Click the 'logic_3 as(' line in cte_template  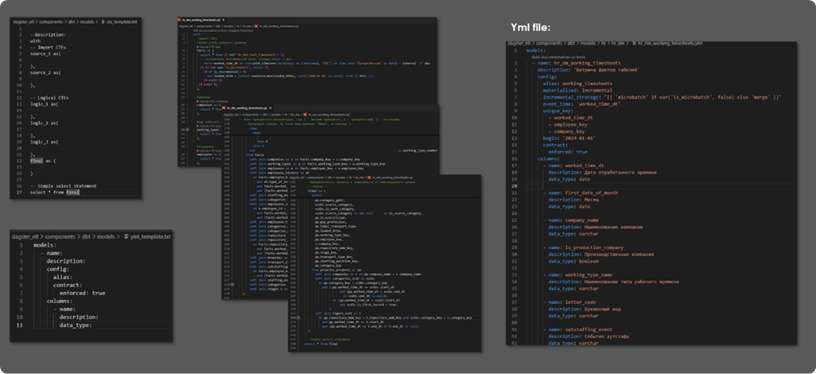pyautogui.click(x=45, y=141)
